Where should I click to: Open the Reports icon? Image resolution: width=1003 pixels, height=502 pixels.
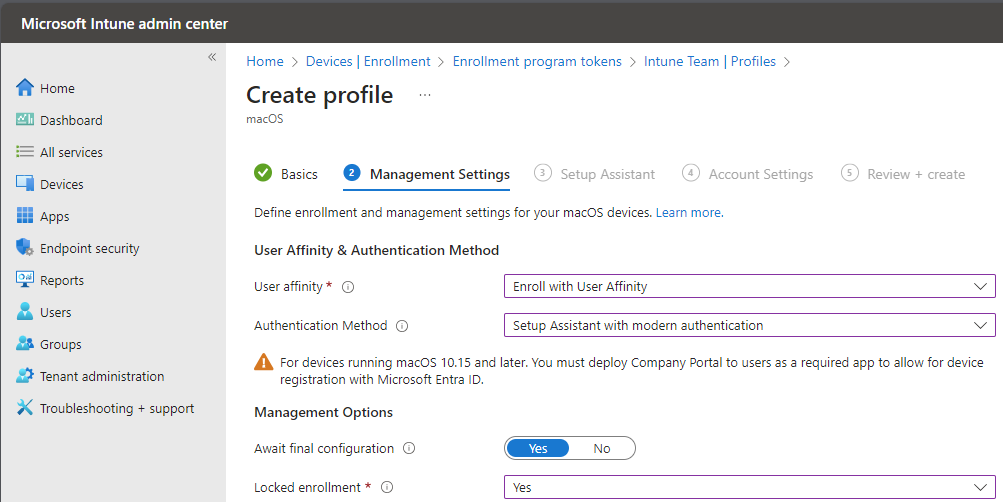coord(25,279)
